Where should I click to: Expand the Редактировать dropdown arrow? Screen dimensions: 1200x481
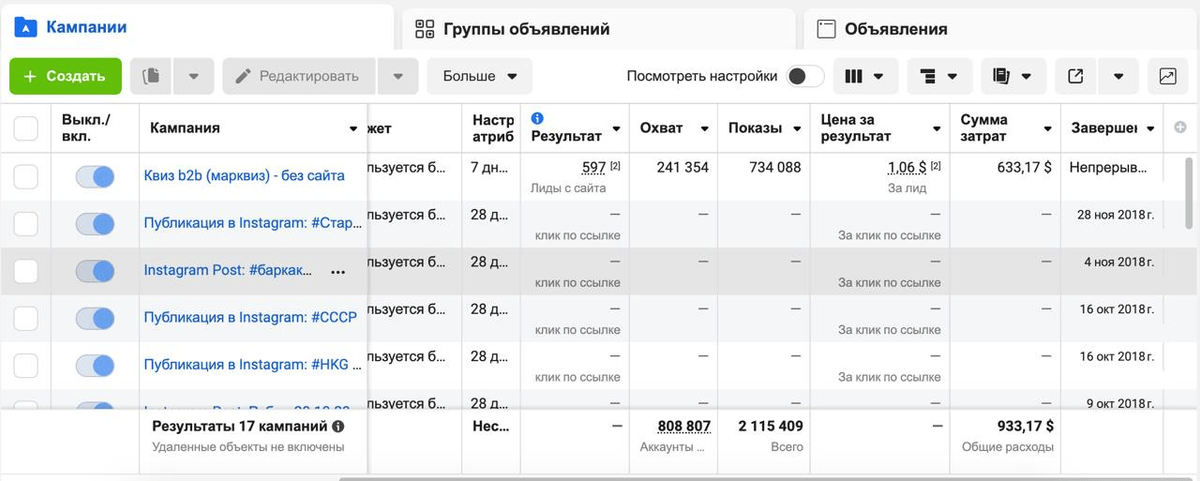click(398, 76)
